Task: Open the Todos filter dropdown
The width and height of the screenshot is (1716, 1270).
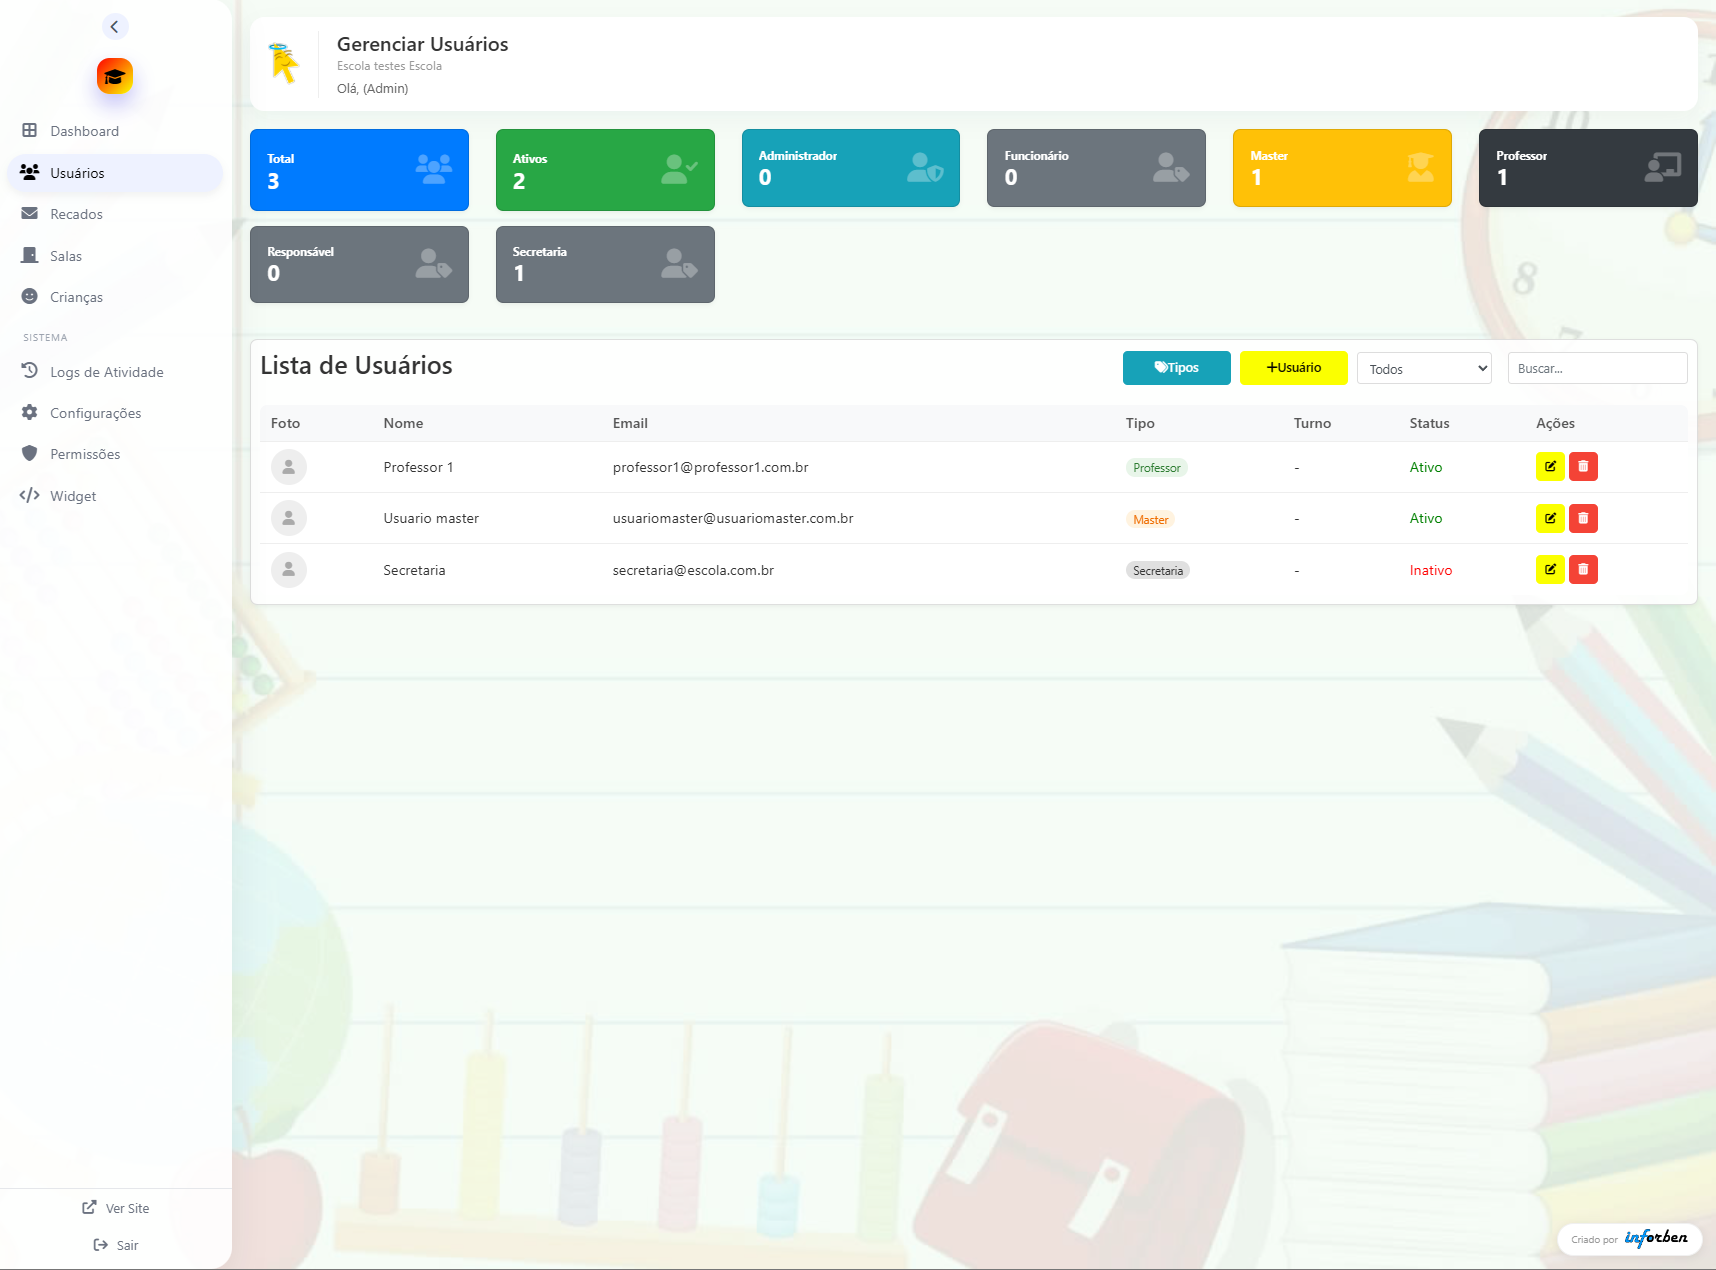Action: [1423, 368]
